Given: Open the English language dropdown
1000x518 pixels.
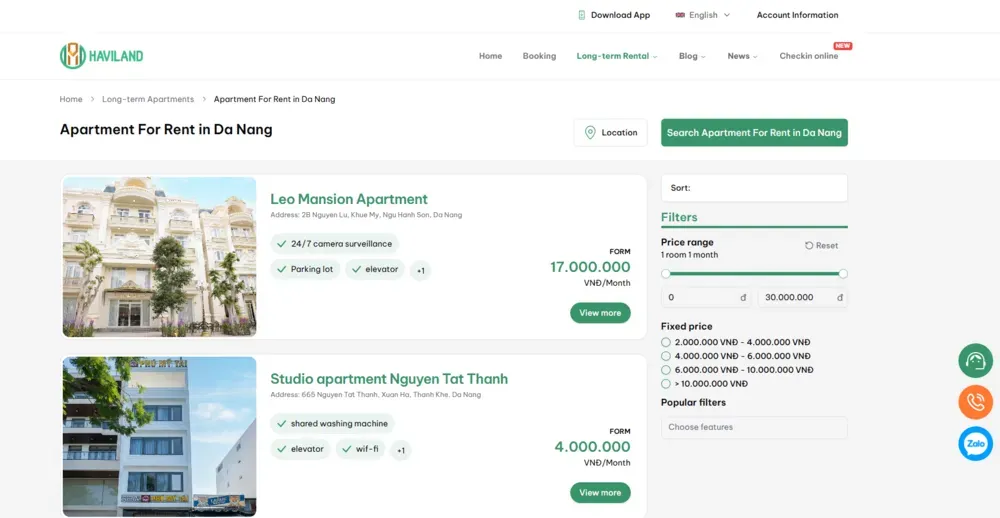Looking at the screenshot, I should coord(703,15).
